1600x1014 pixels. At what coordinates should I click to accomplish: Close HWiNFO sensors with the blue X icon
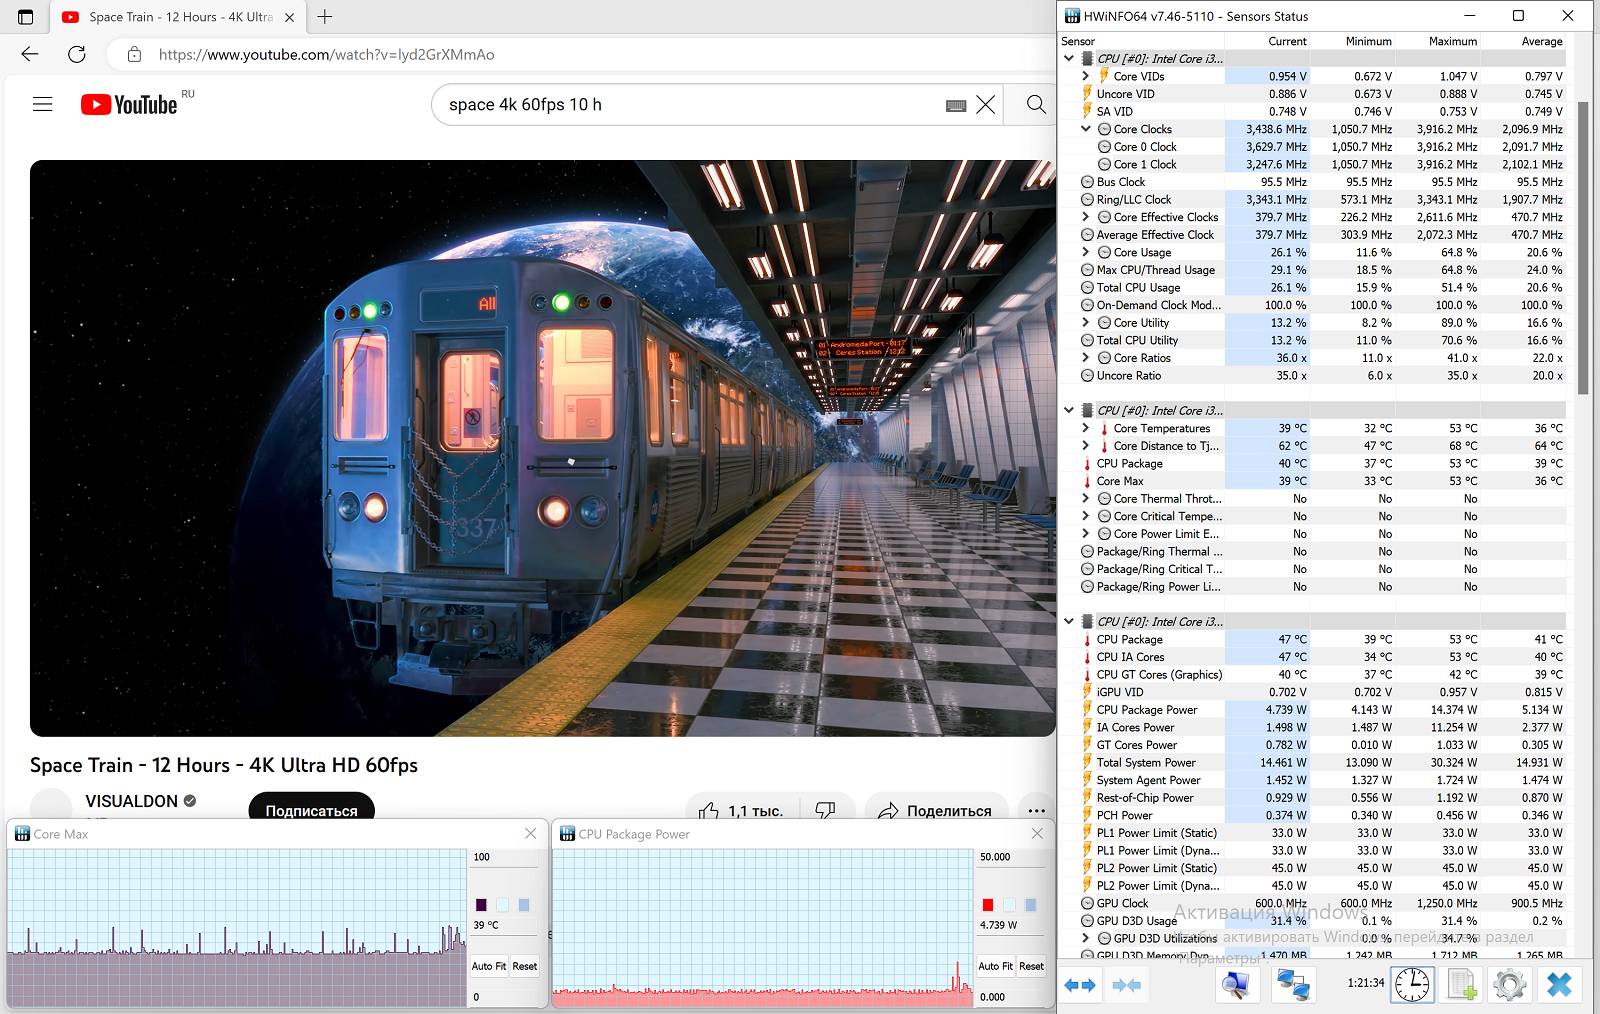(x=1559, y=985)
